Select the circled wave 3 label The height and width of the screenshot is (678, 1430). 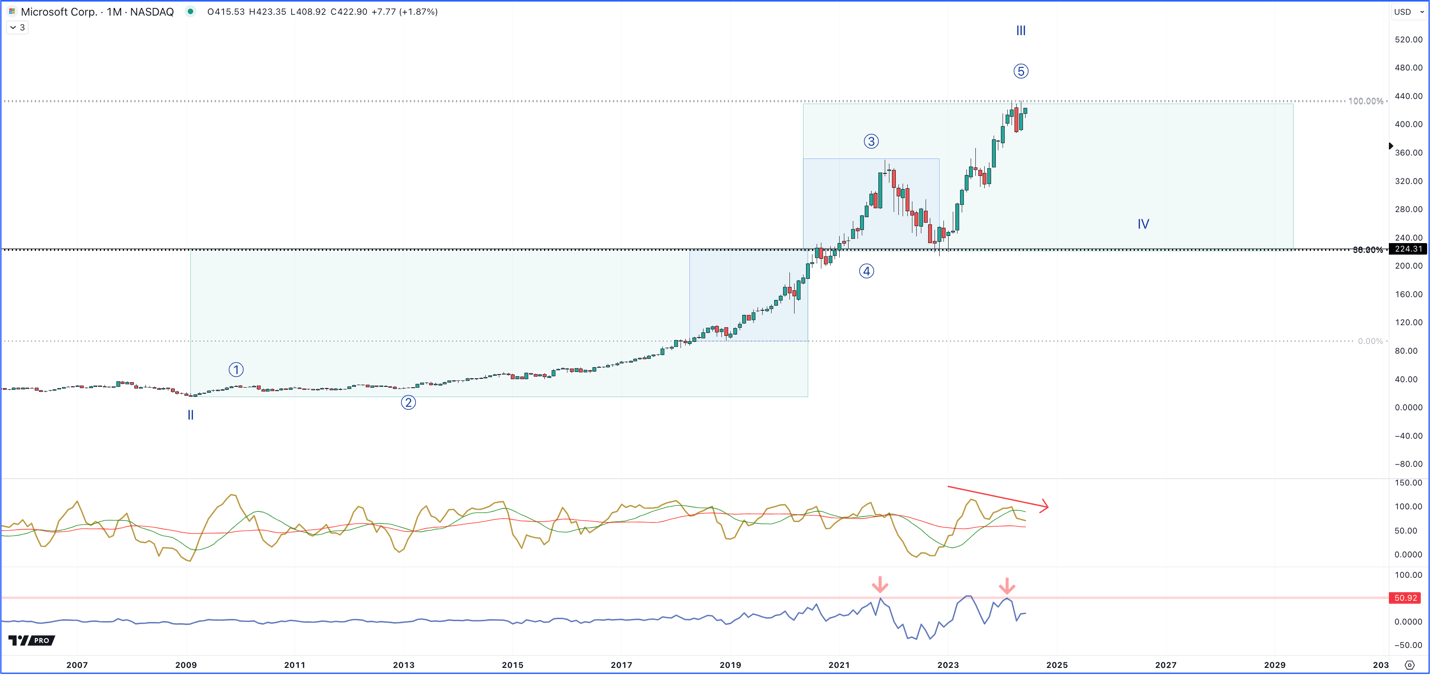point(871,142)
